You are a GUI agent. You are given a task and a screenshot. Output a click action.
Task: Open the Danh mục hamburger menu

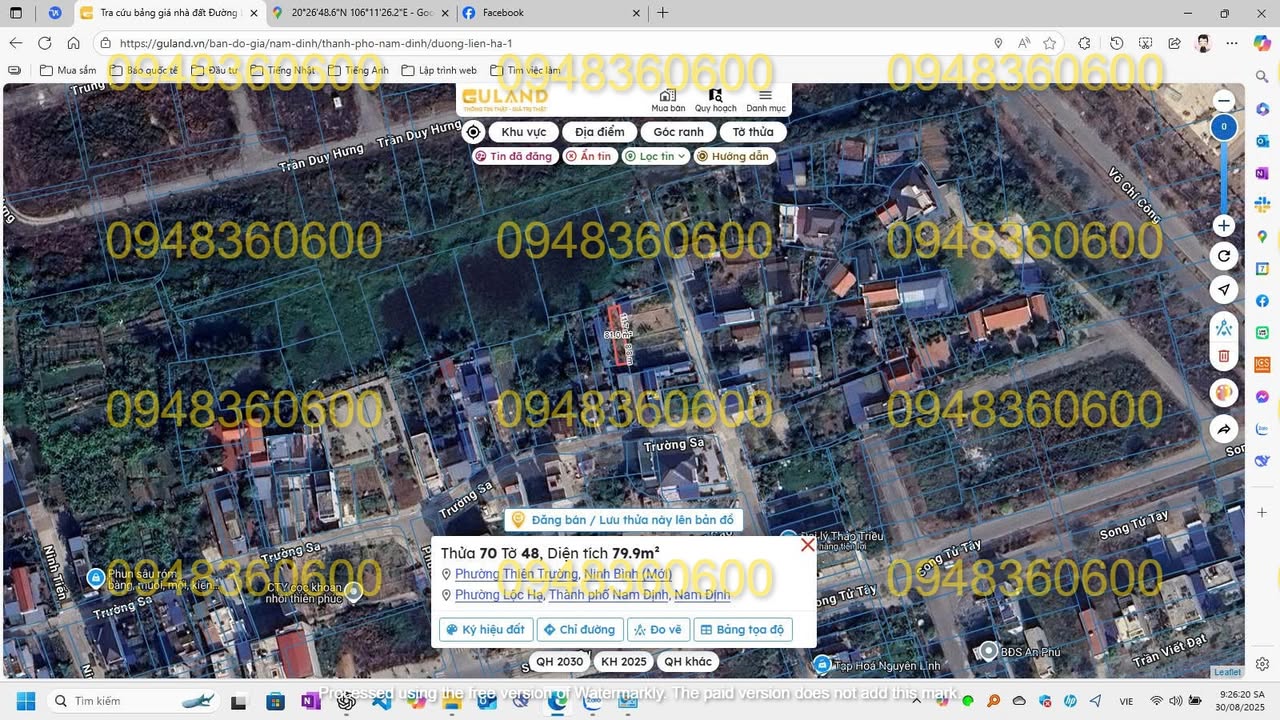pos(766,100)
